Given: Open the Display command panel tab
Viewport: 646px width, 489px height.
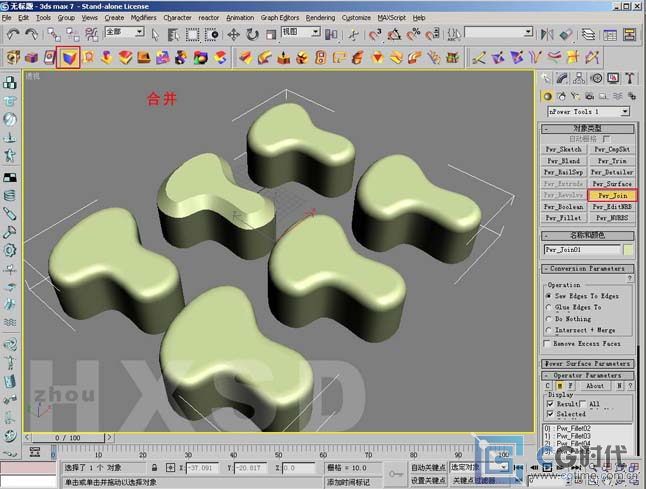Looking at the screenshot, I should [x=613, y=78].
